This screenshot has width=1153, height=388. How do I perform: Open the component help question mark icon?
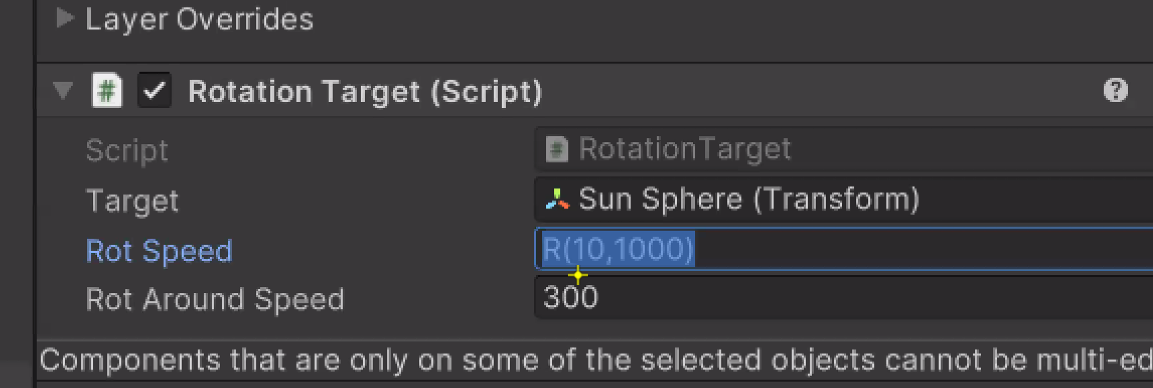coord(1115,90)
